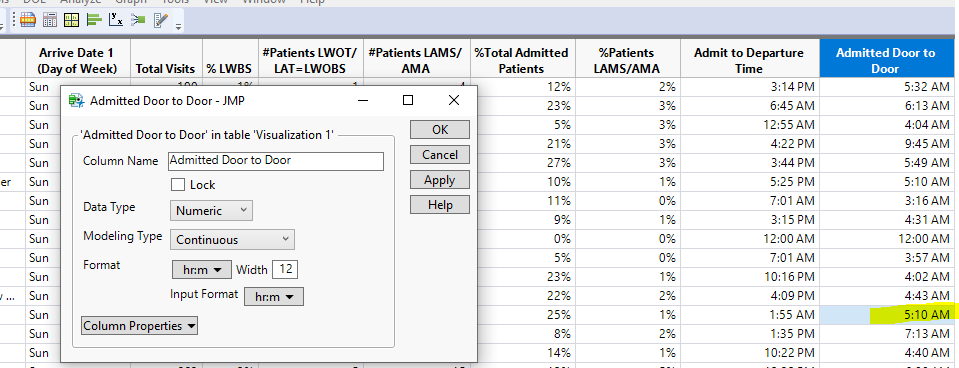Viewport: 959px width, 368px height.
Task: Open Fit Model arrow-to-box icon
Action: [138, 20]
